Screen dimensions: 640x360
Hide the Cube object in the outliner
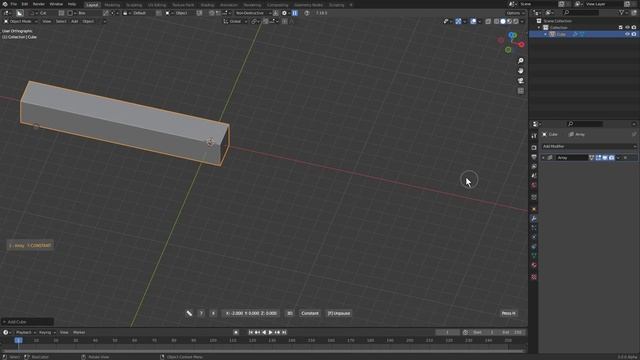[x=627, y=34]
